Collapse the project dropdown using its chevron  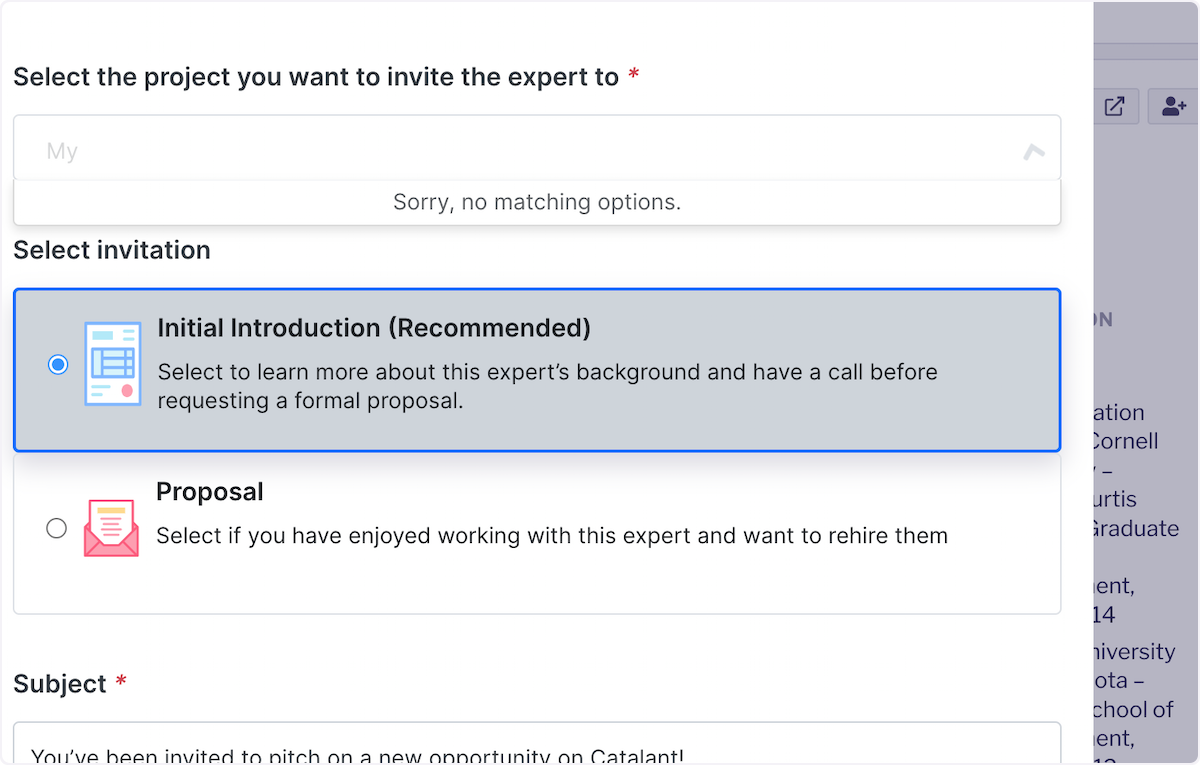(1033, 152)
